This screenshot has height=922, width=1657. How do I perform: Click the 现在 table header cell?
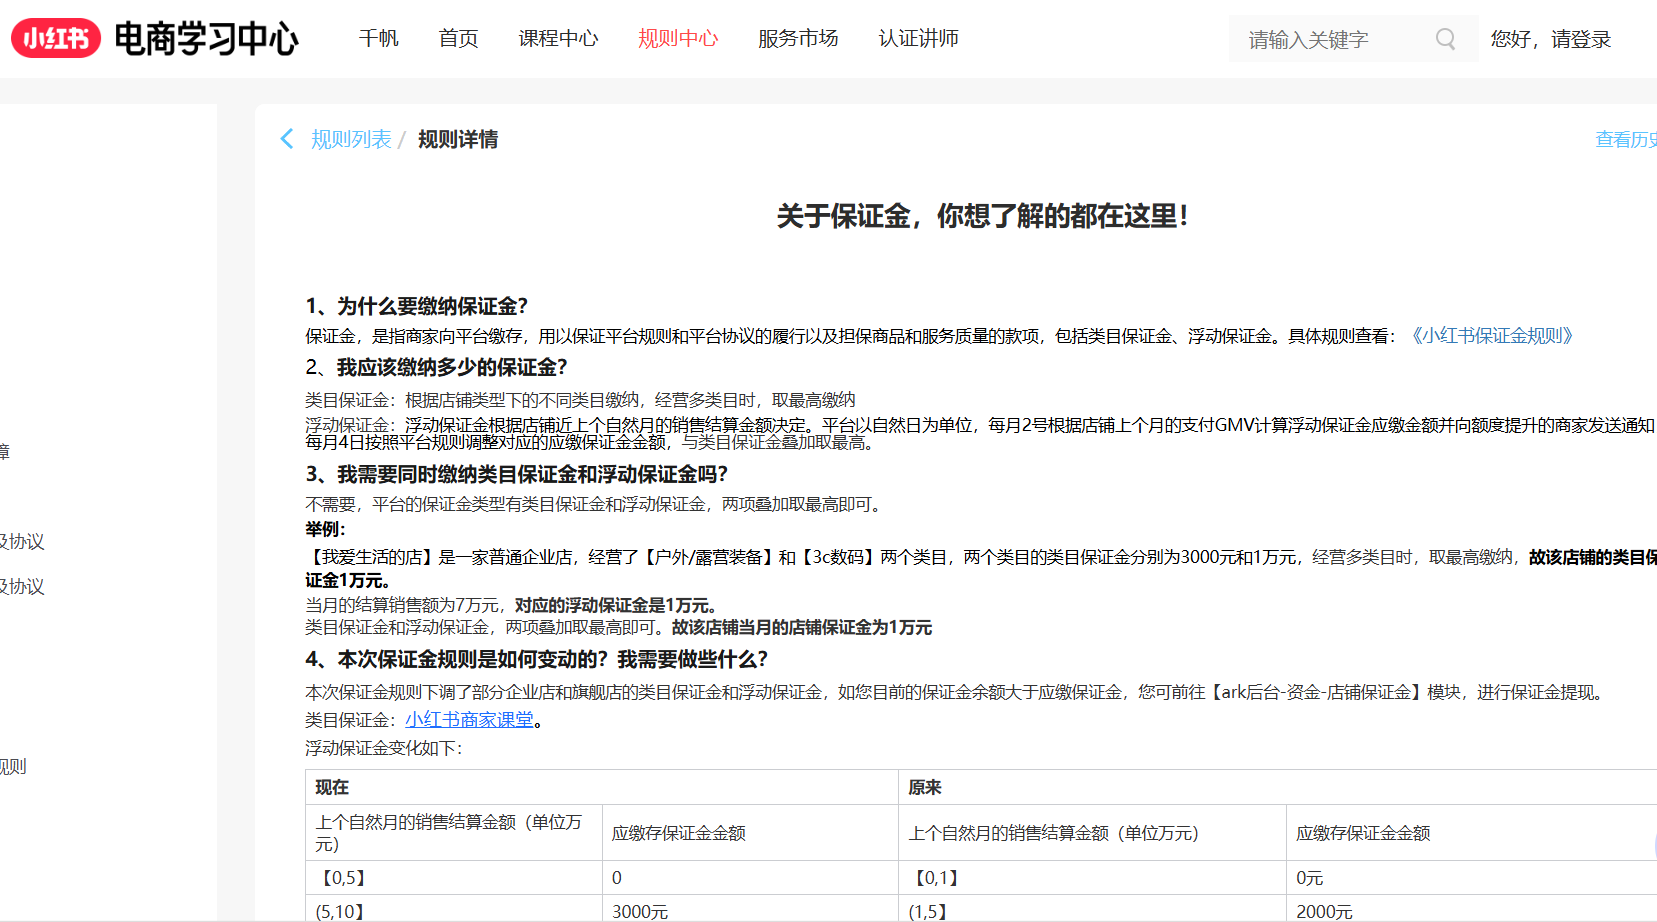coord(602,787)
